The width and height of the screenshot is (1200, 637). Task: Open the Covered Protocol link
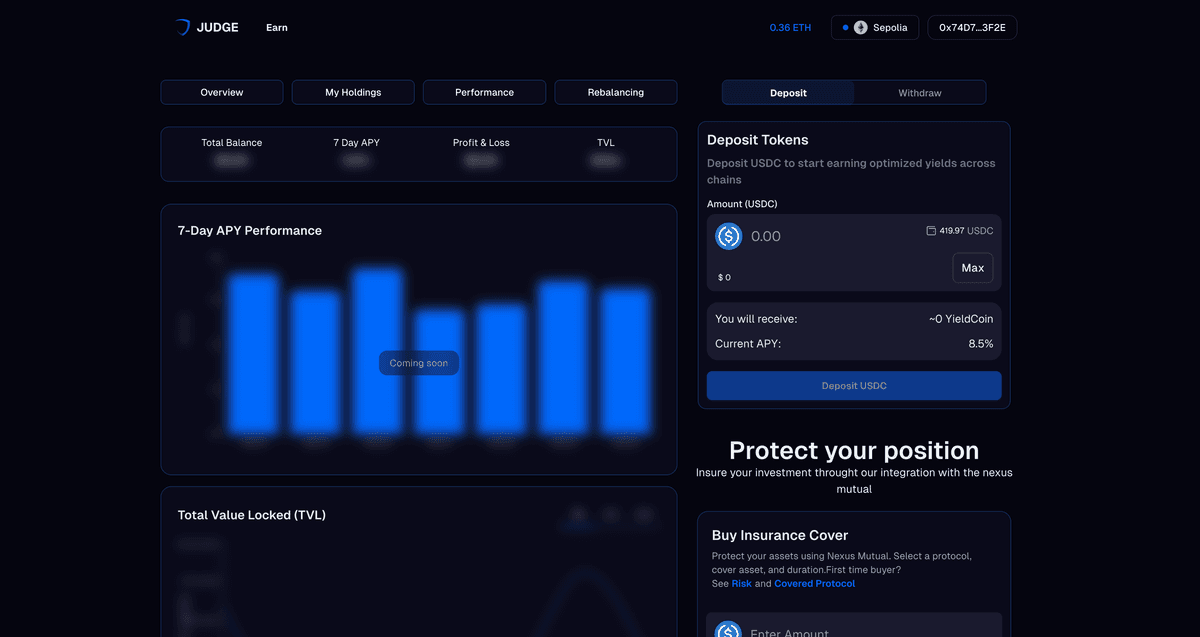coord(814,583)
